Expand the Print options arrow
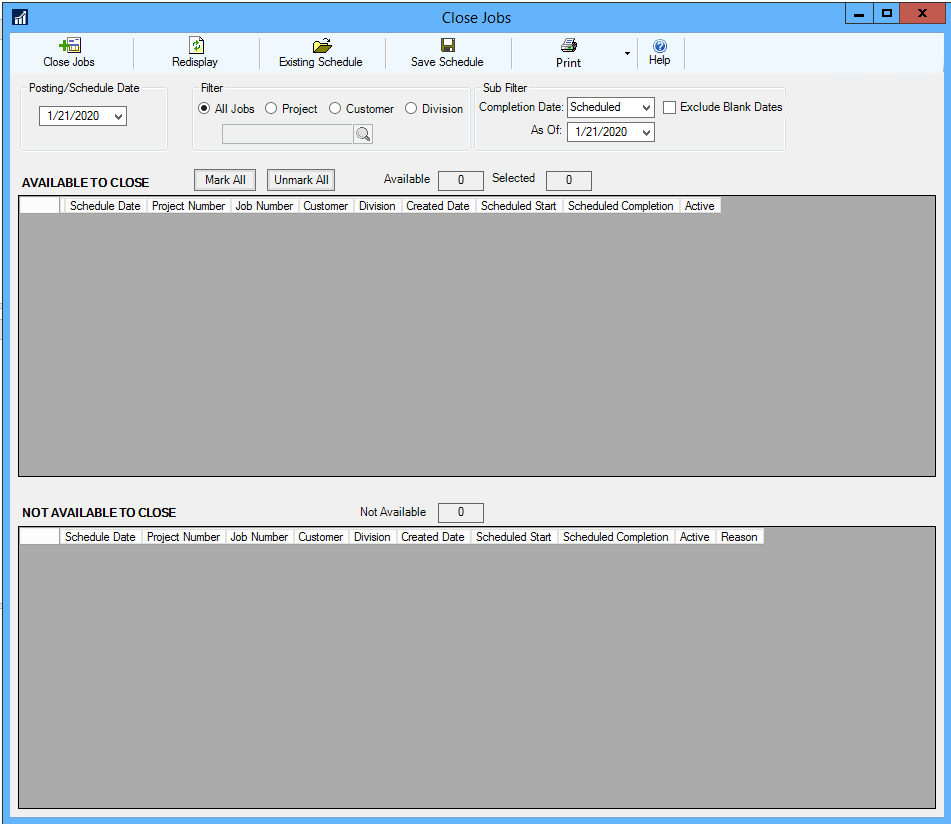The height and width of the screenshot is (824, 951). [627, 53]
